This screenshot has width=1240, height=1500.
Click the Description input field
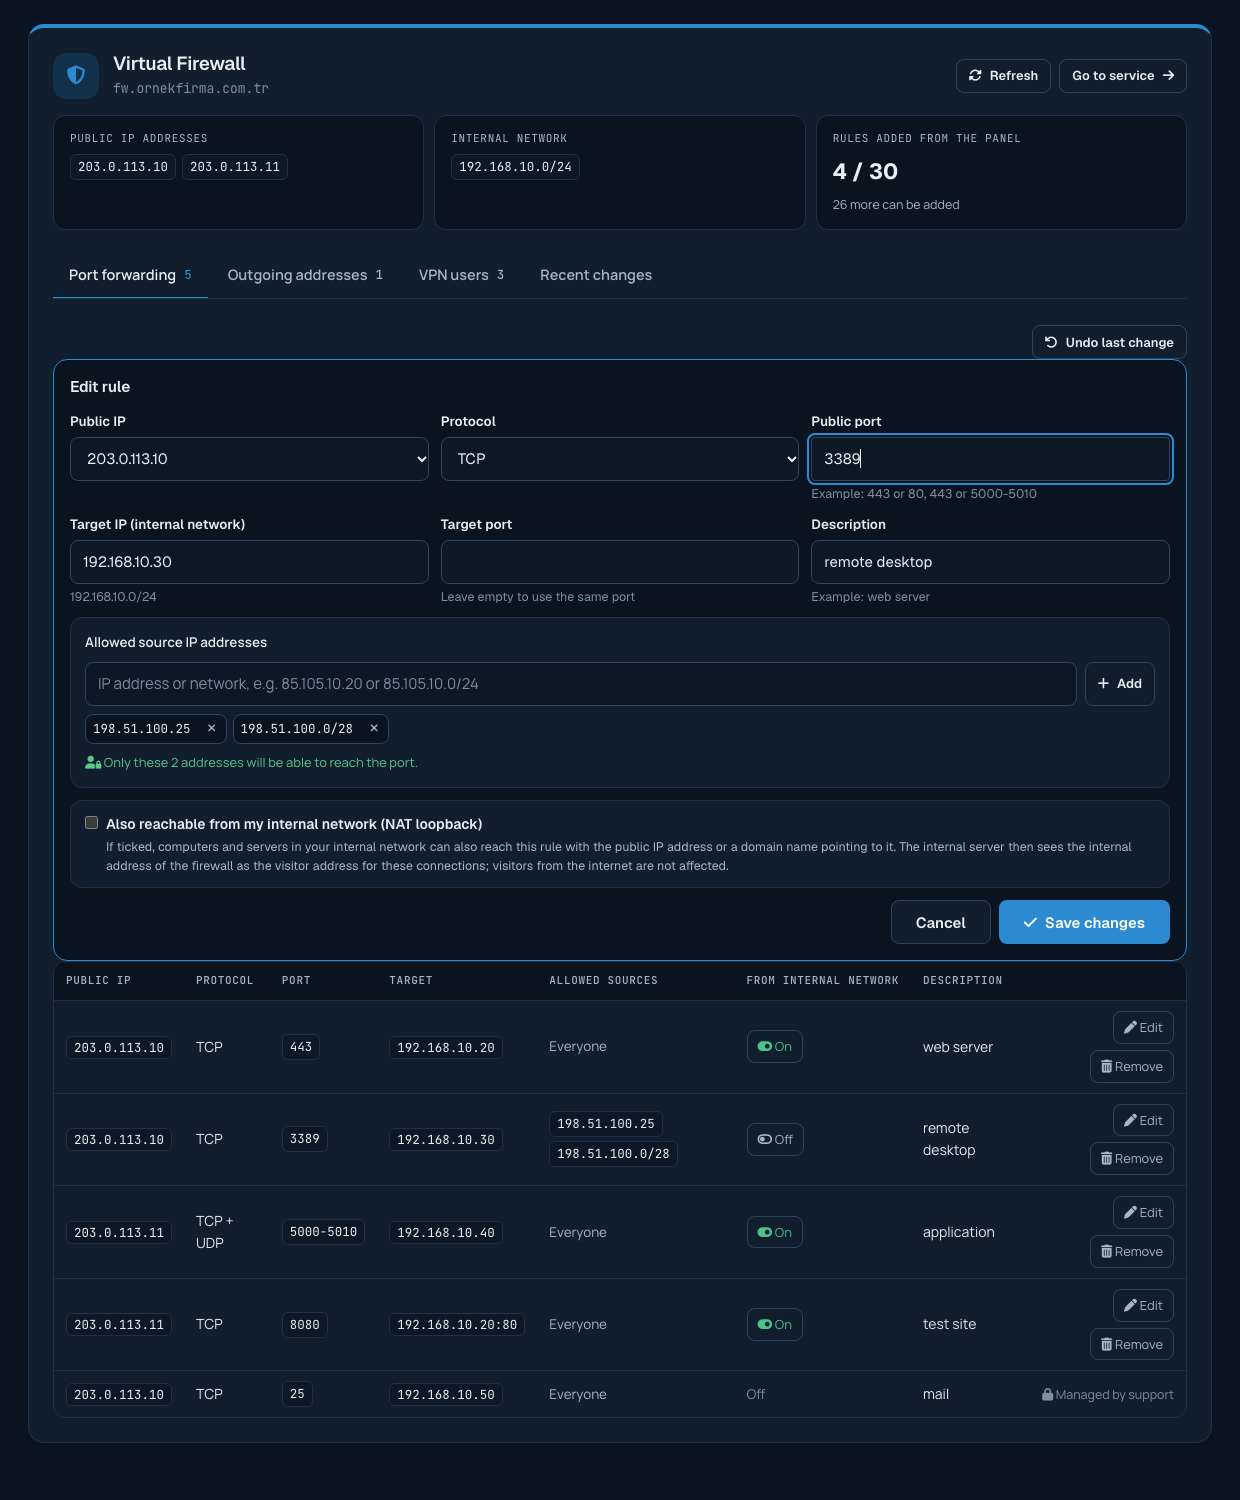point(990,562)
